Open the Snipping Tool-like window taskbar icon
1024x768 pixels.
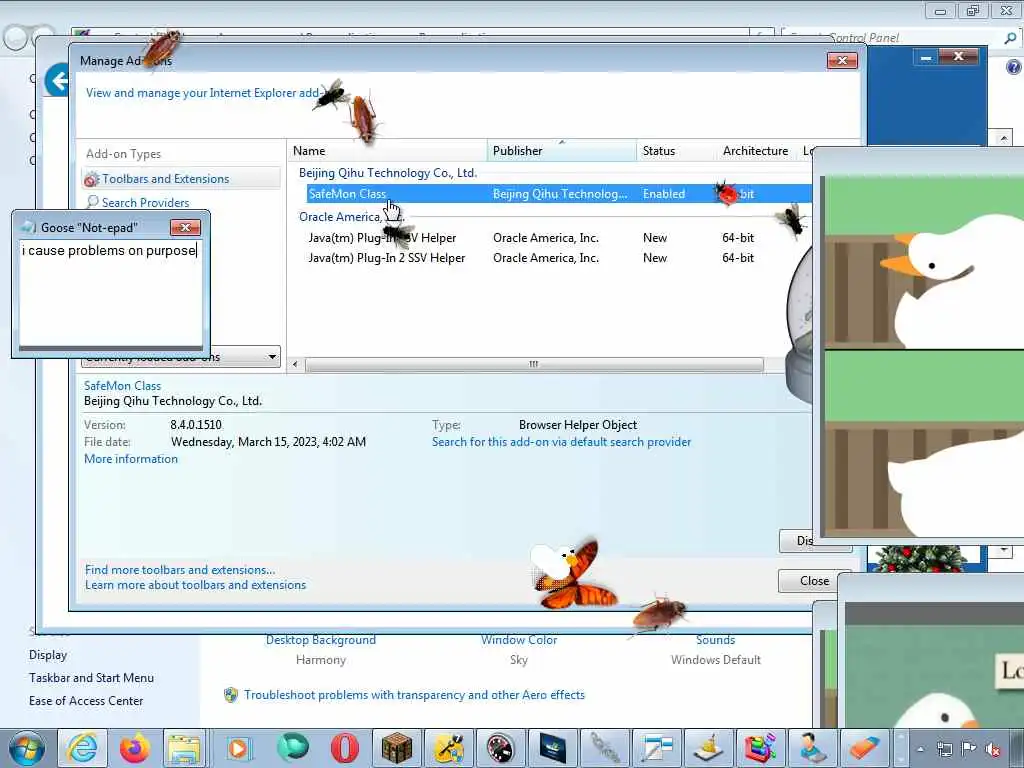point(656,748)
